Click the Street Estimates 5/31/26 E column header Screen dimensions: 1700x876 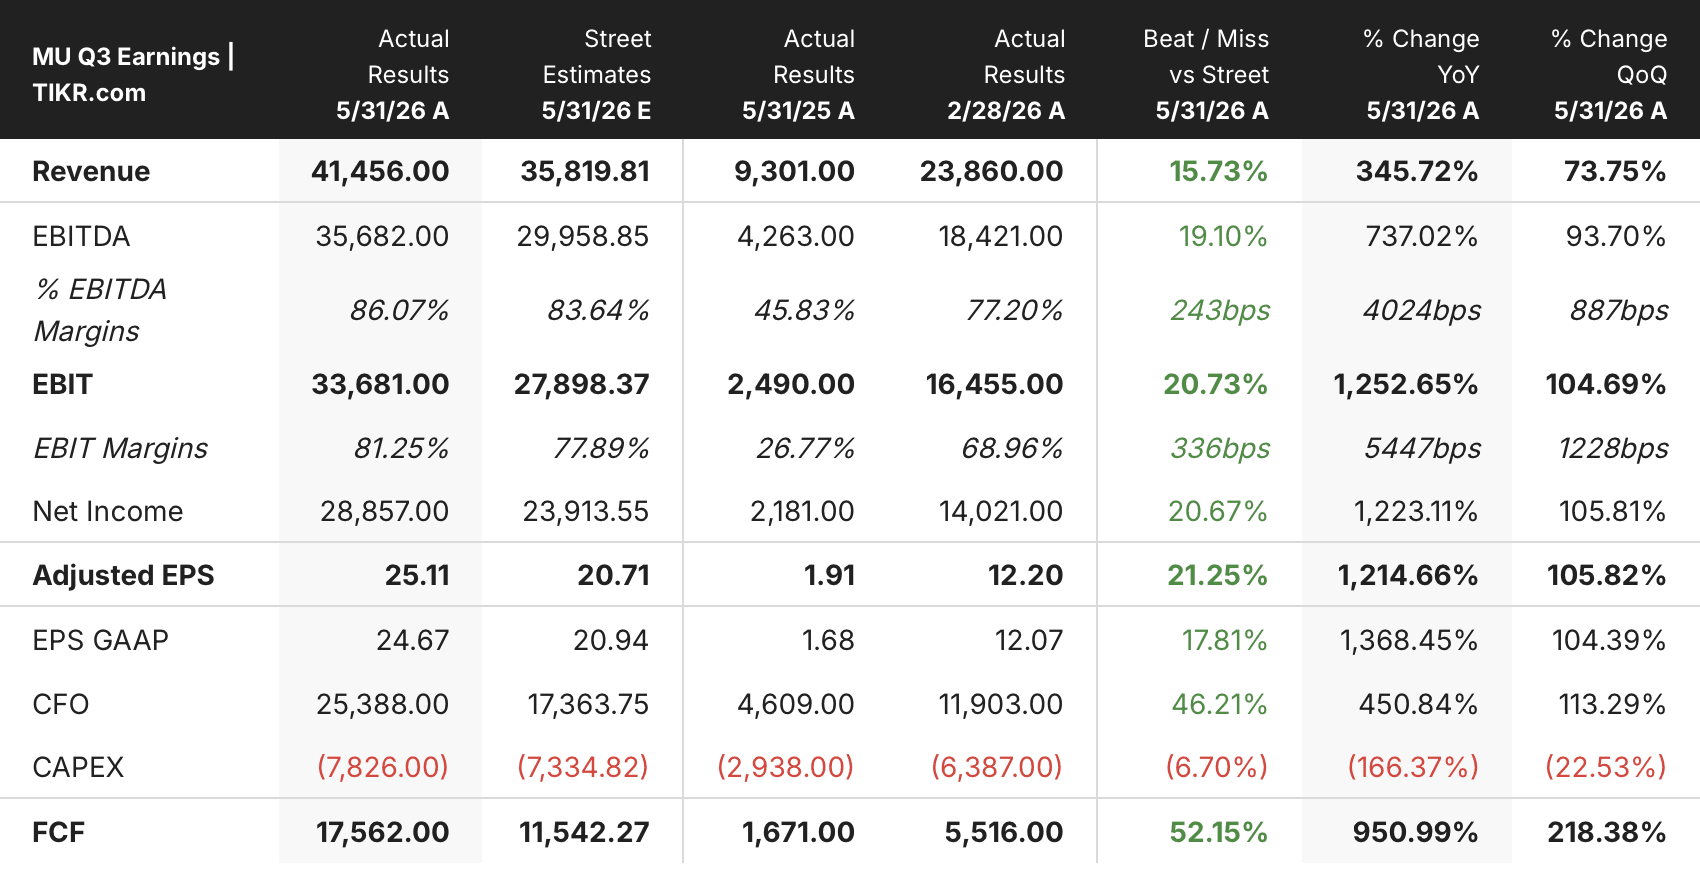(x=596, y=75)
